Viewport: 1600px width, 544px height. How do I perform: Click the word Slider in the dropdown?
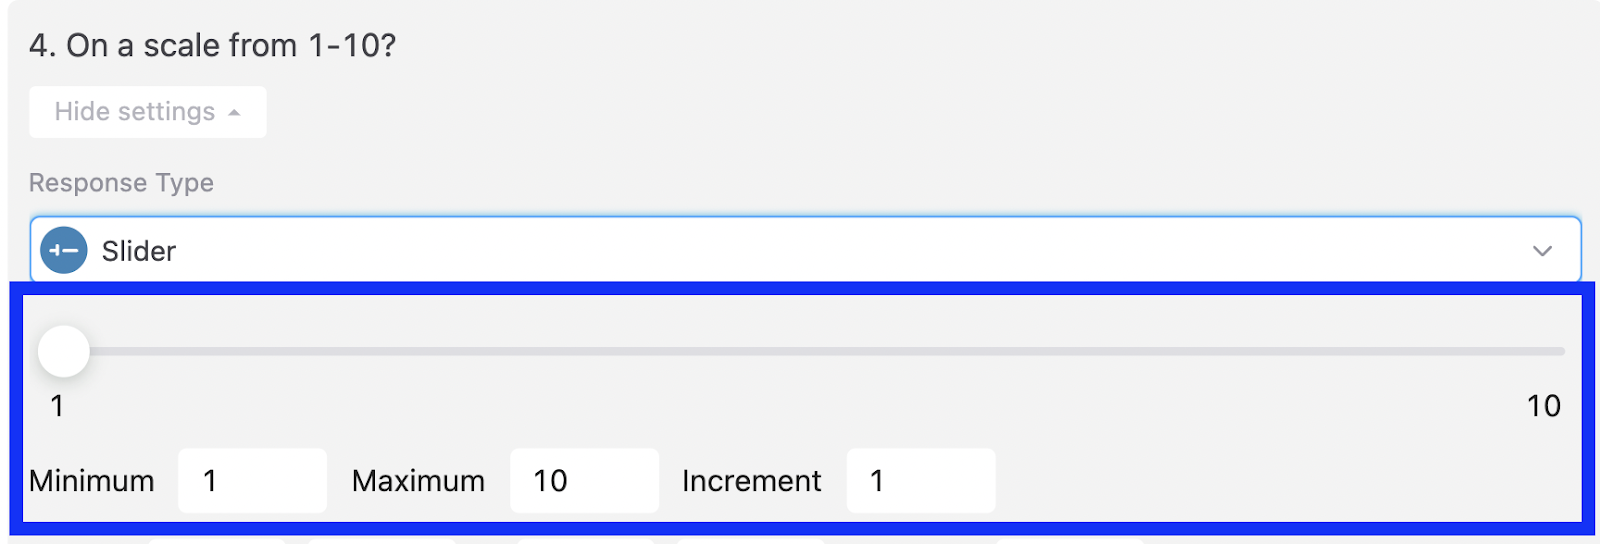point(139,251)
